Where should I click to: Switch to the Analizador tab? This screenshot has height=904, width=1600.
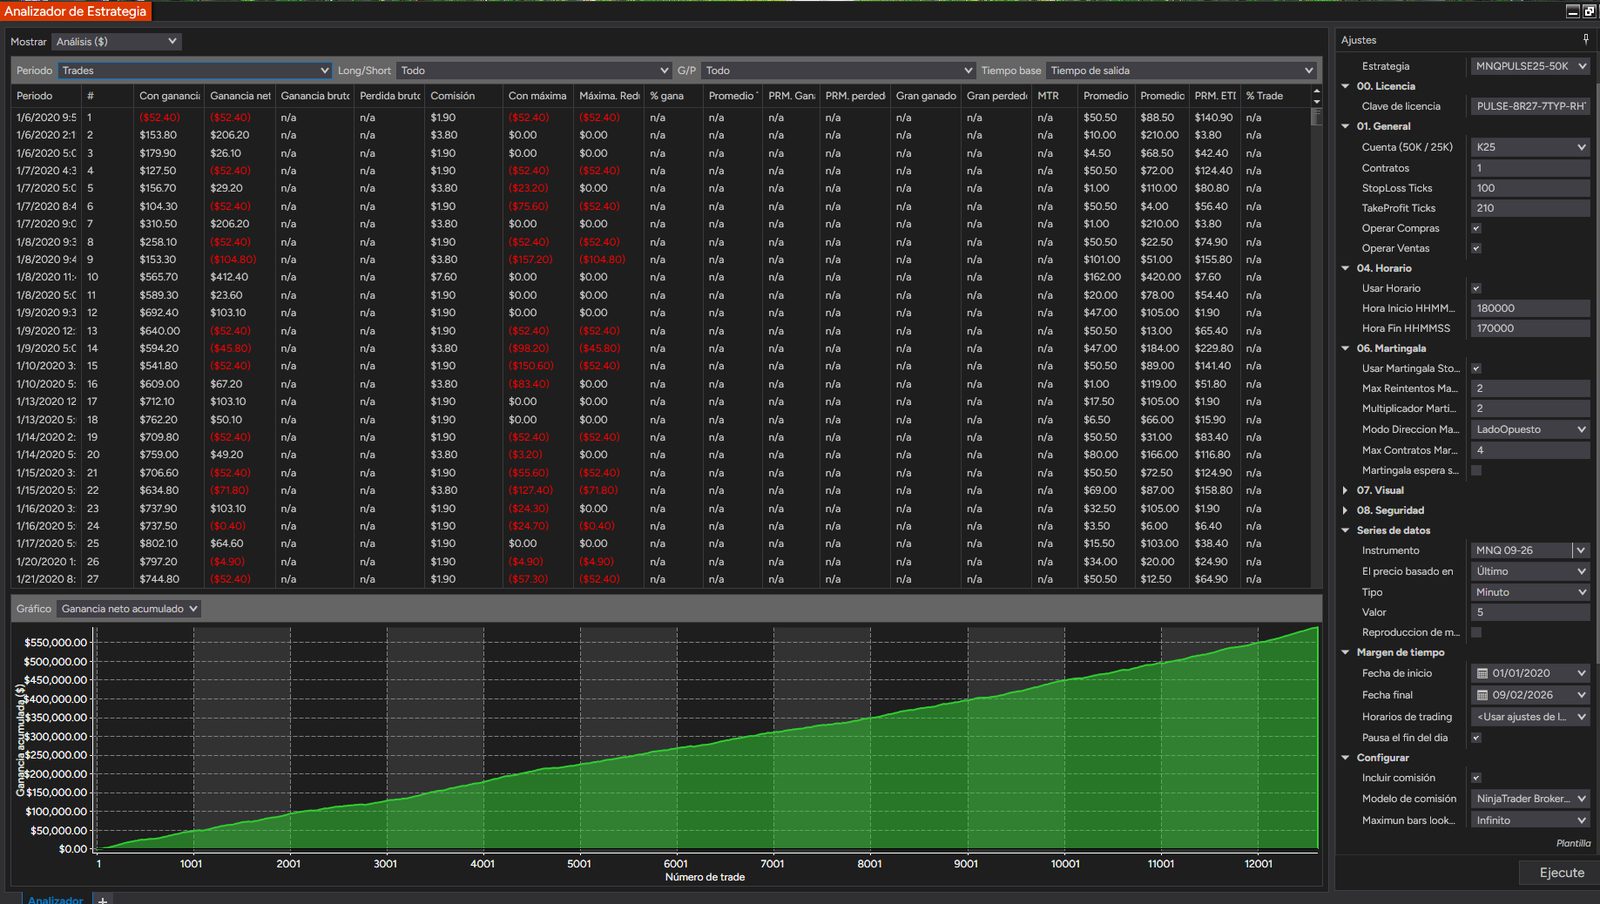55,899
